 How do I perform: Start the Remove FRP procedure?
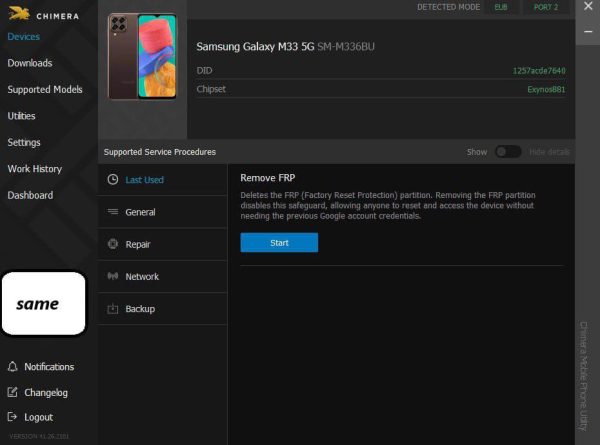coord(279,243)
